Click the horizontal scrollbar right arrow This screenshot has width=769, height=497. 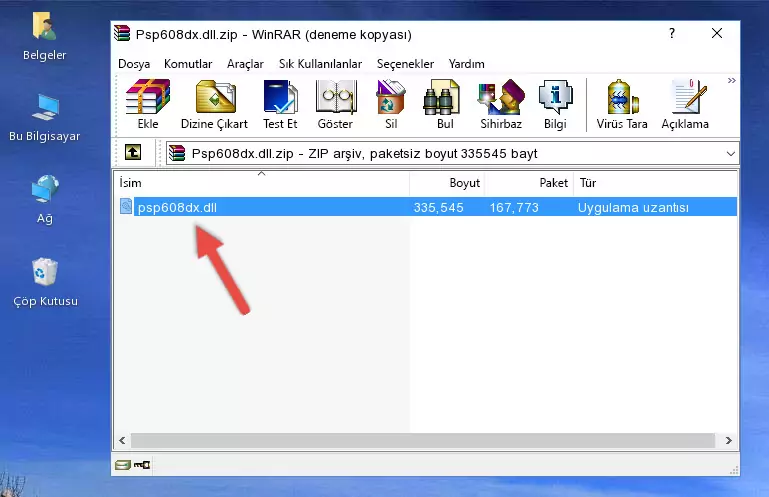728,440
